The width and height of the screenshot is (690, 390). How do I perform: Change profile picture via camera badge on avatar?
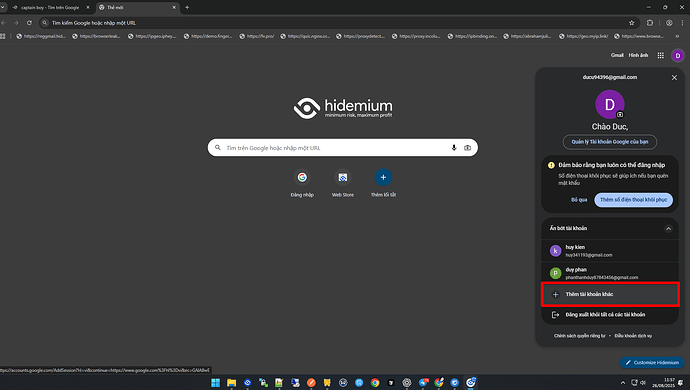(620, 114)
